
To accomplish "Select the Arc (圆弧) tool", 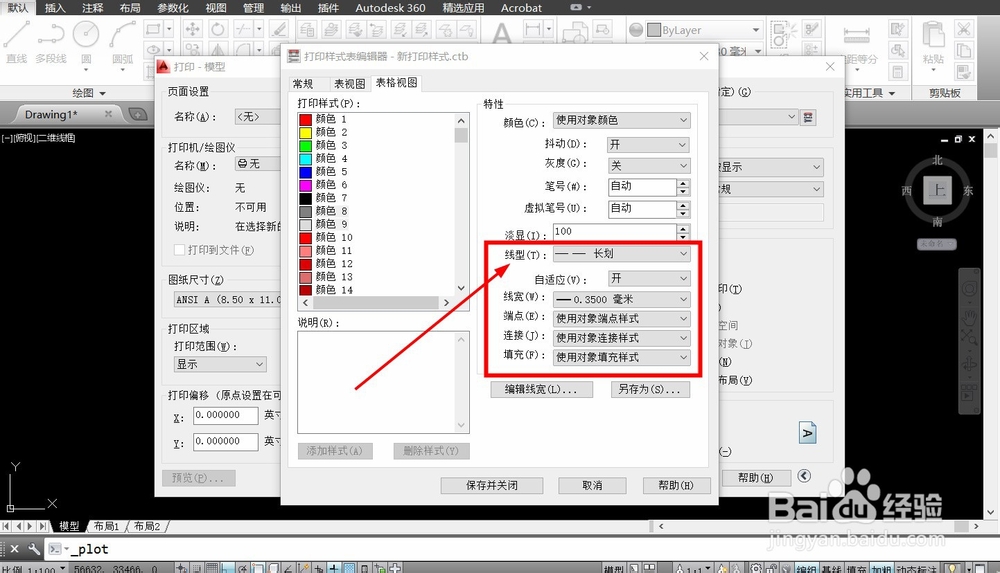I will pos(122,41).
